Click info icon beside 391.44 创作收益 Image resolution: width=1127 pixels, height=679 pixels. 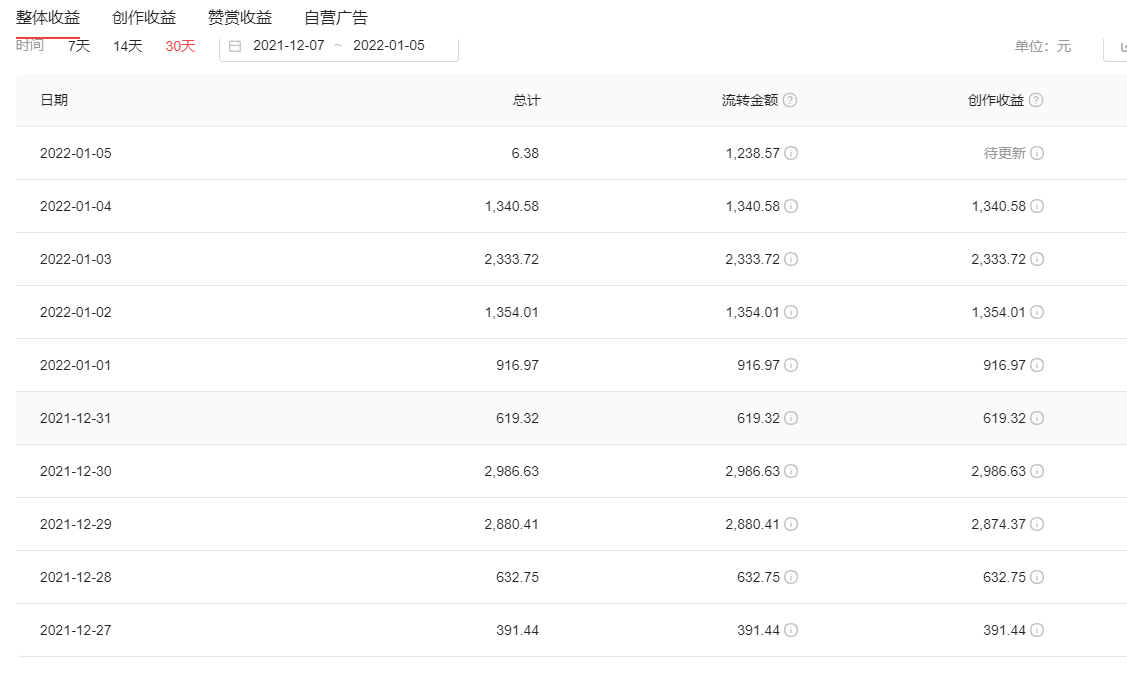[x=1037, y=630]
